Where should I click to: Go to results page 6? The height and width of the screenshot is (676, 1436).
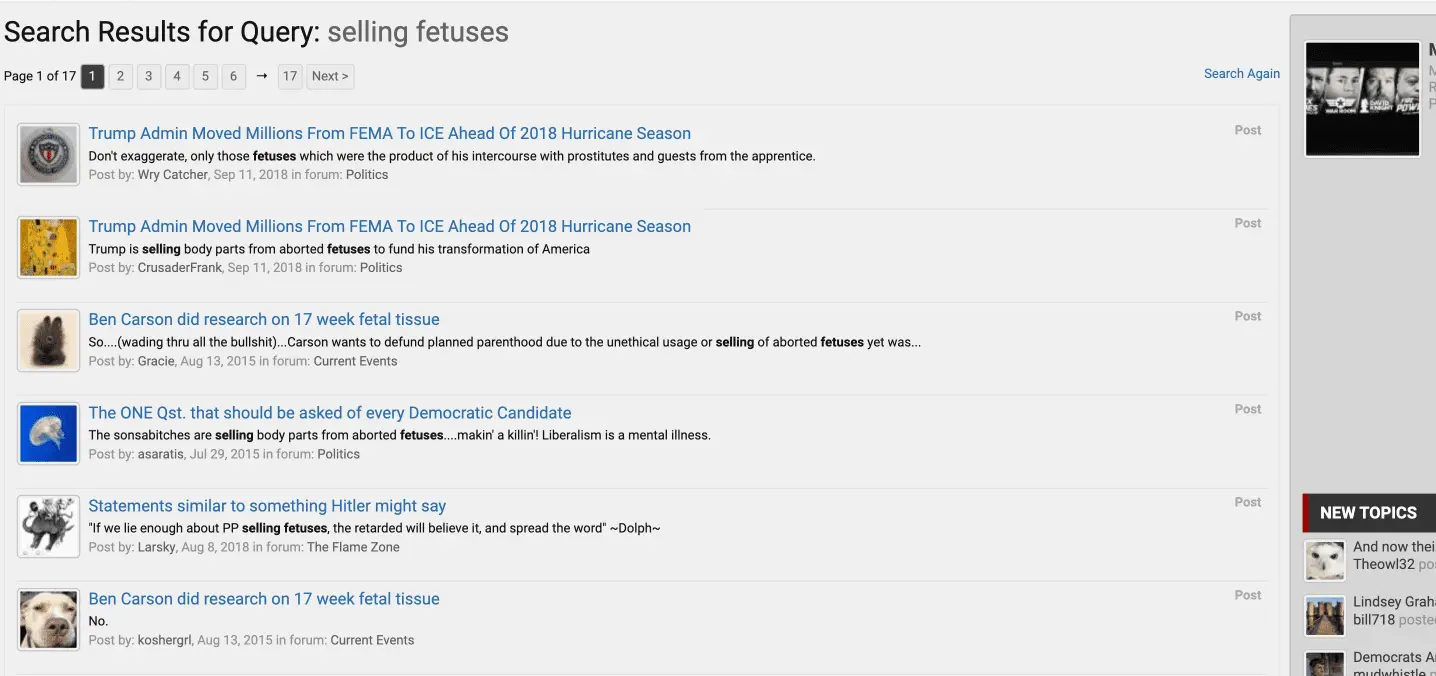233,76
